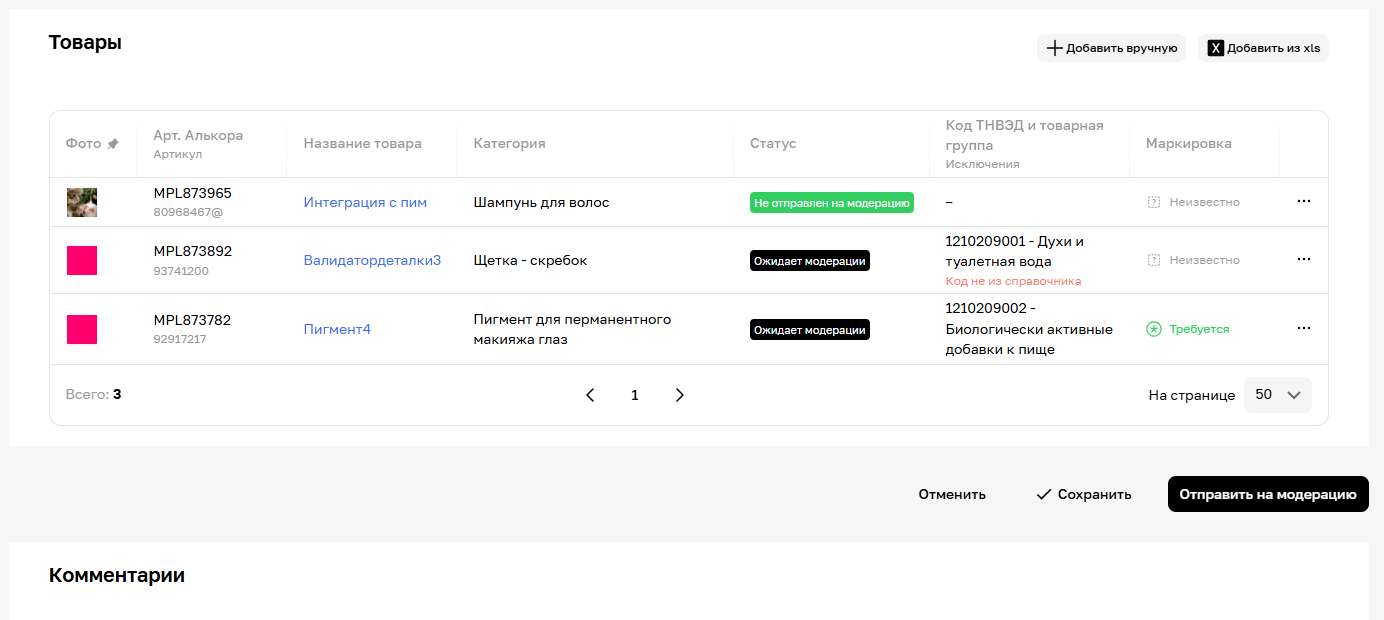
Task: Click the pin icon next to Фото header
Action: tap(113, 144)
